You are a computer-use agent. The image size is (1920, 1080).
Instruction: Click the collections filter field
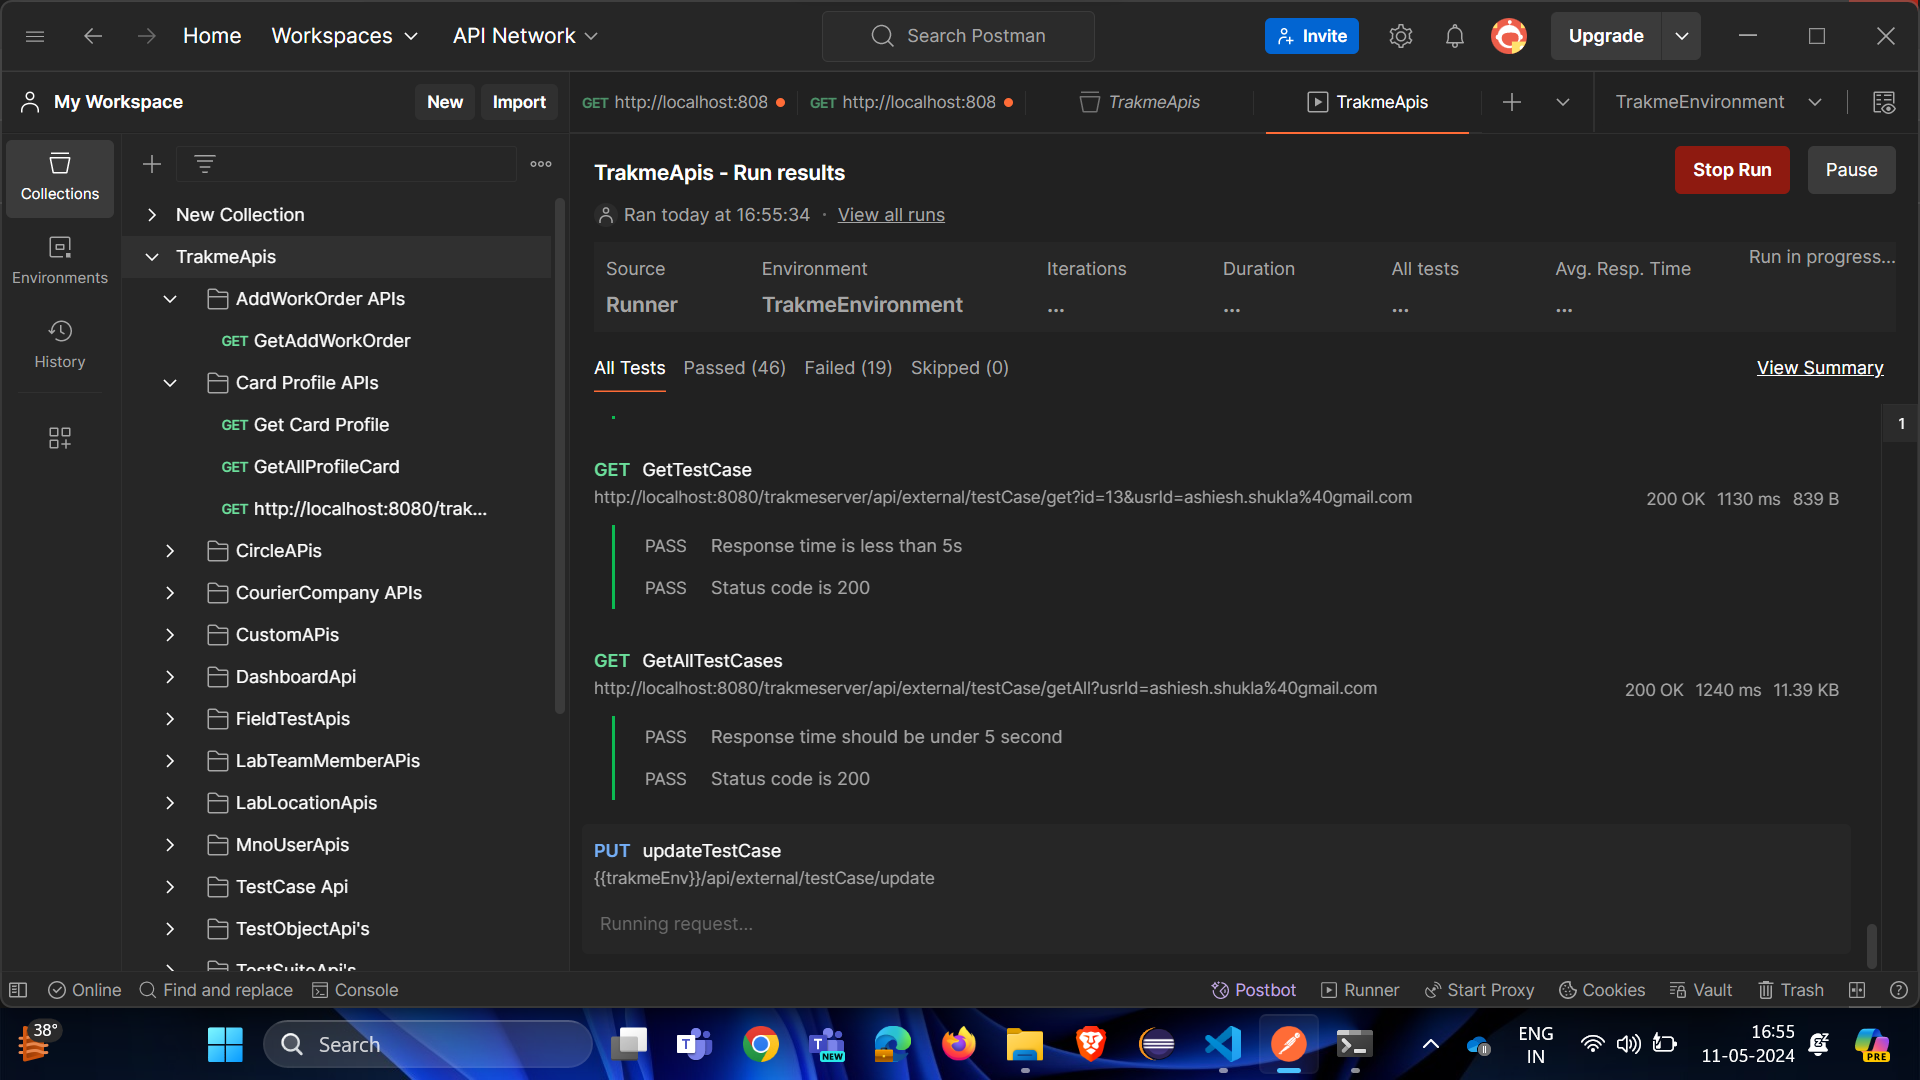tap(346, 164)
